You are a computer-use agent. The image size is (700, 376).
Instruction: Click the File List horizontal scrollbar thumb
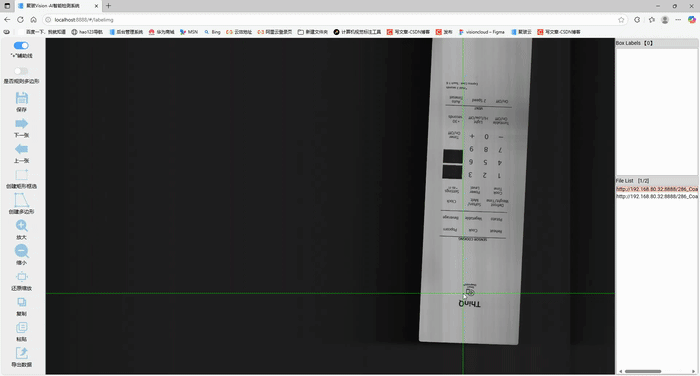point(643,371)
